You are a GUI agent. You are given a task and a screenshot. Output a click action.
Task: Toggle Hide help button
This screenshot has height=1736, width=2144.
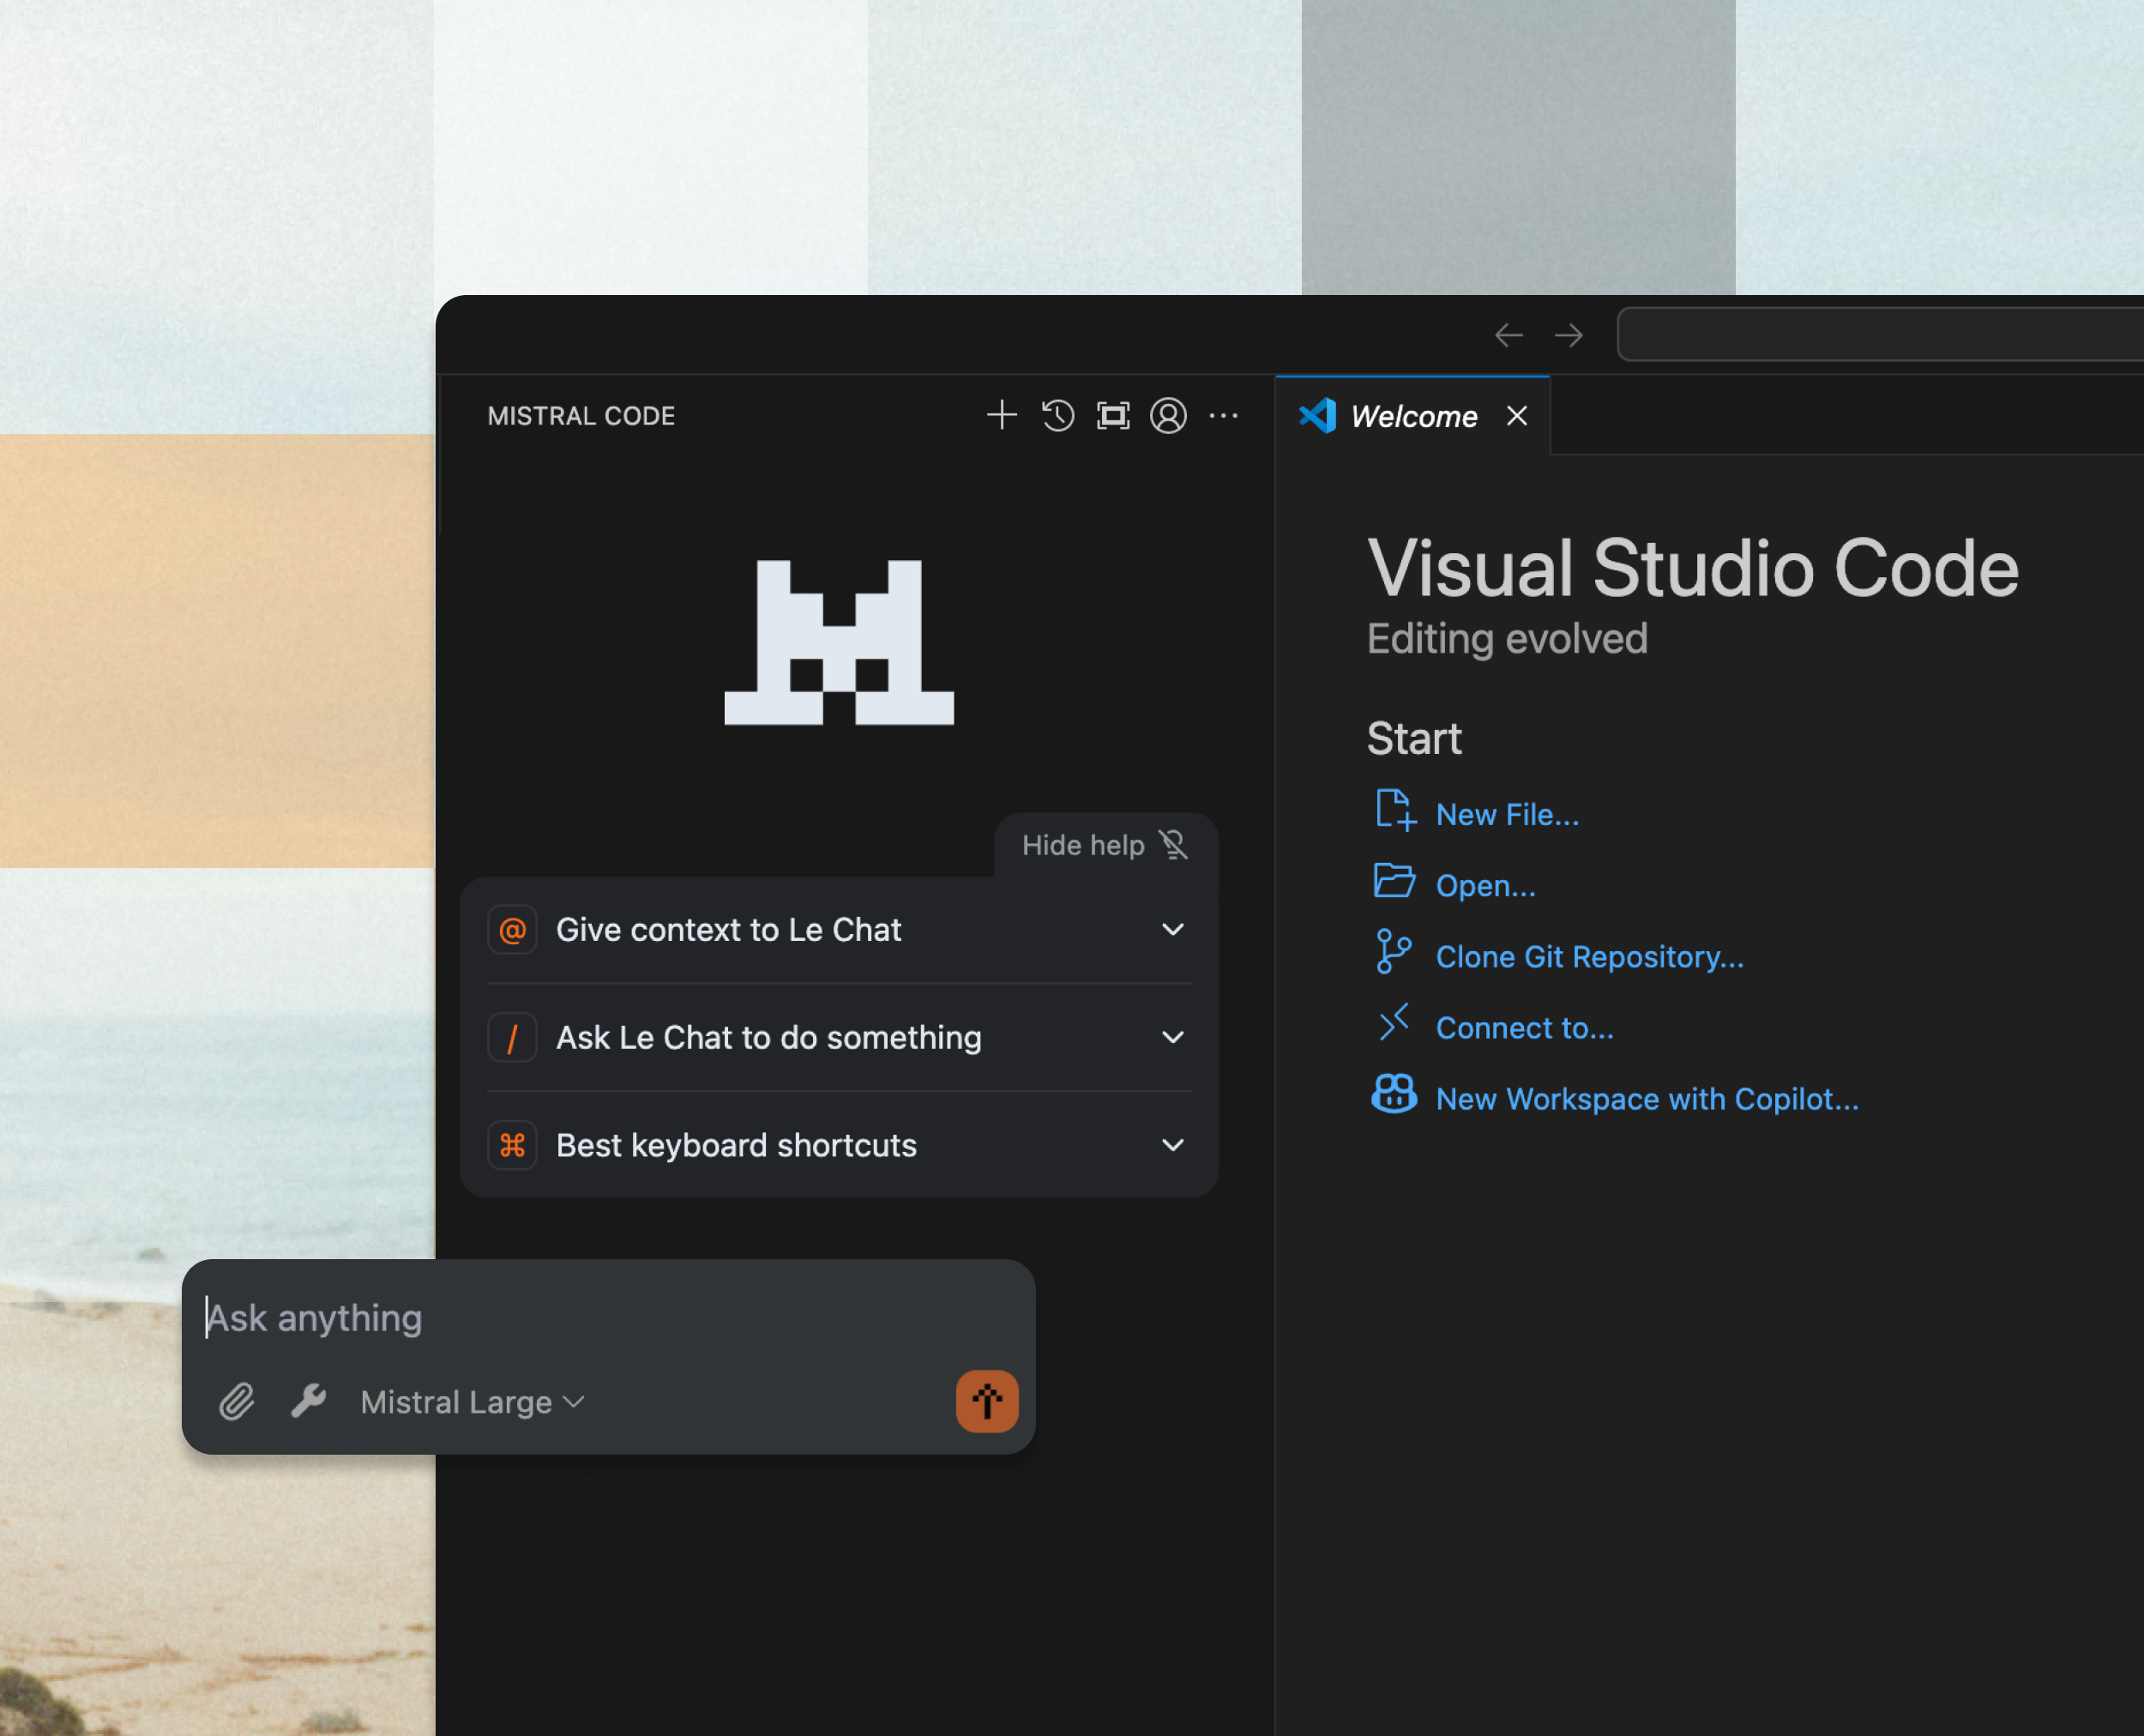point(1104,845)
